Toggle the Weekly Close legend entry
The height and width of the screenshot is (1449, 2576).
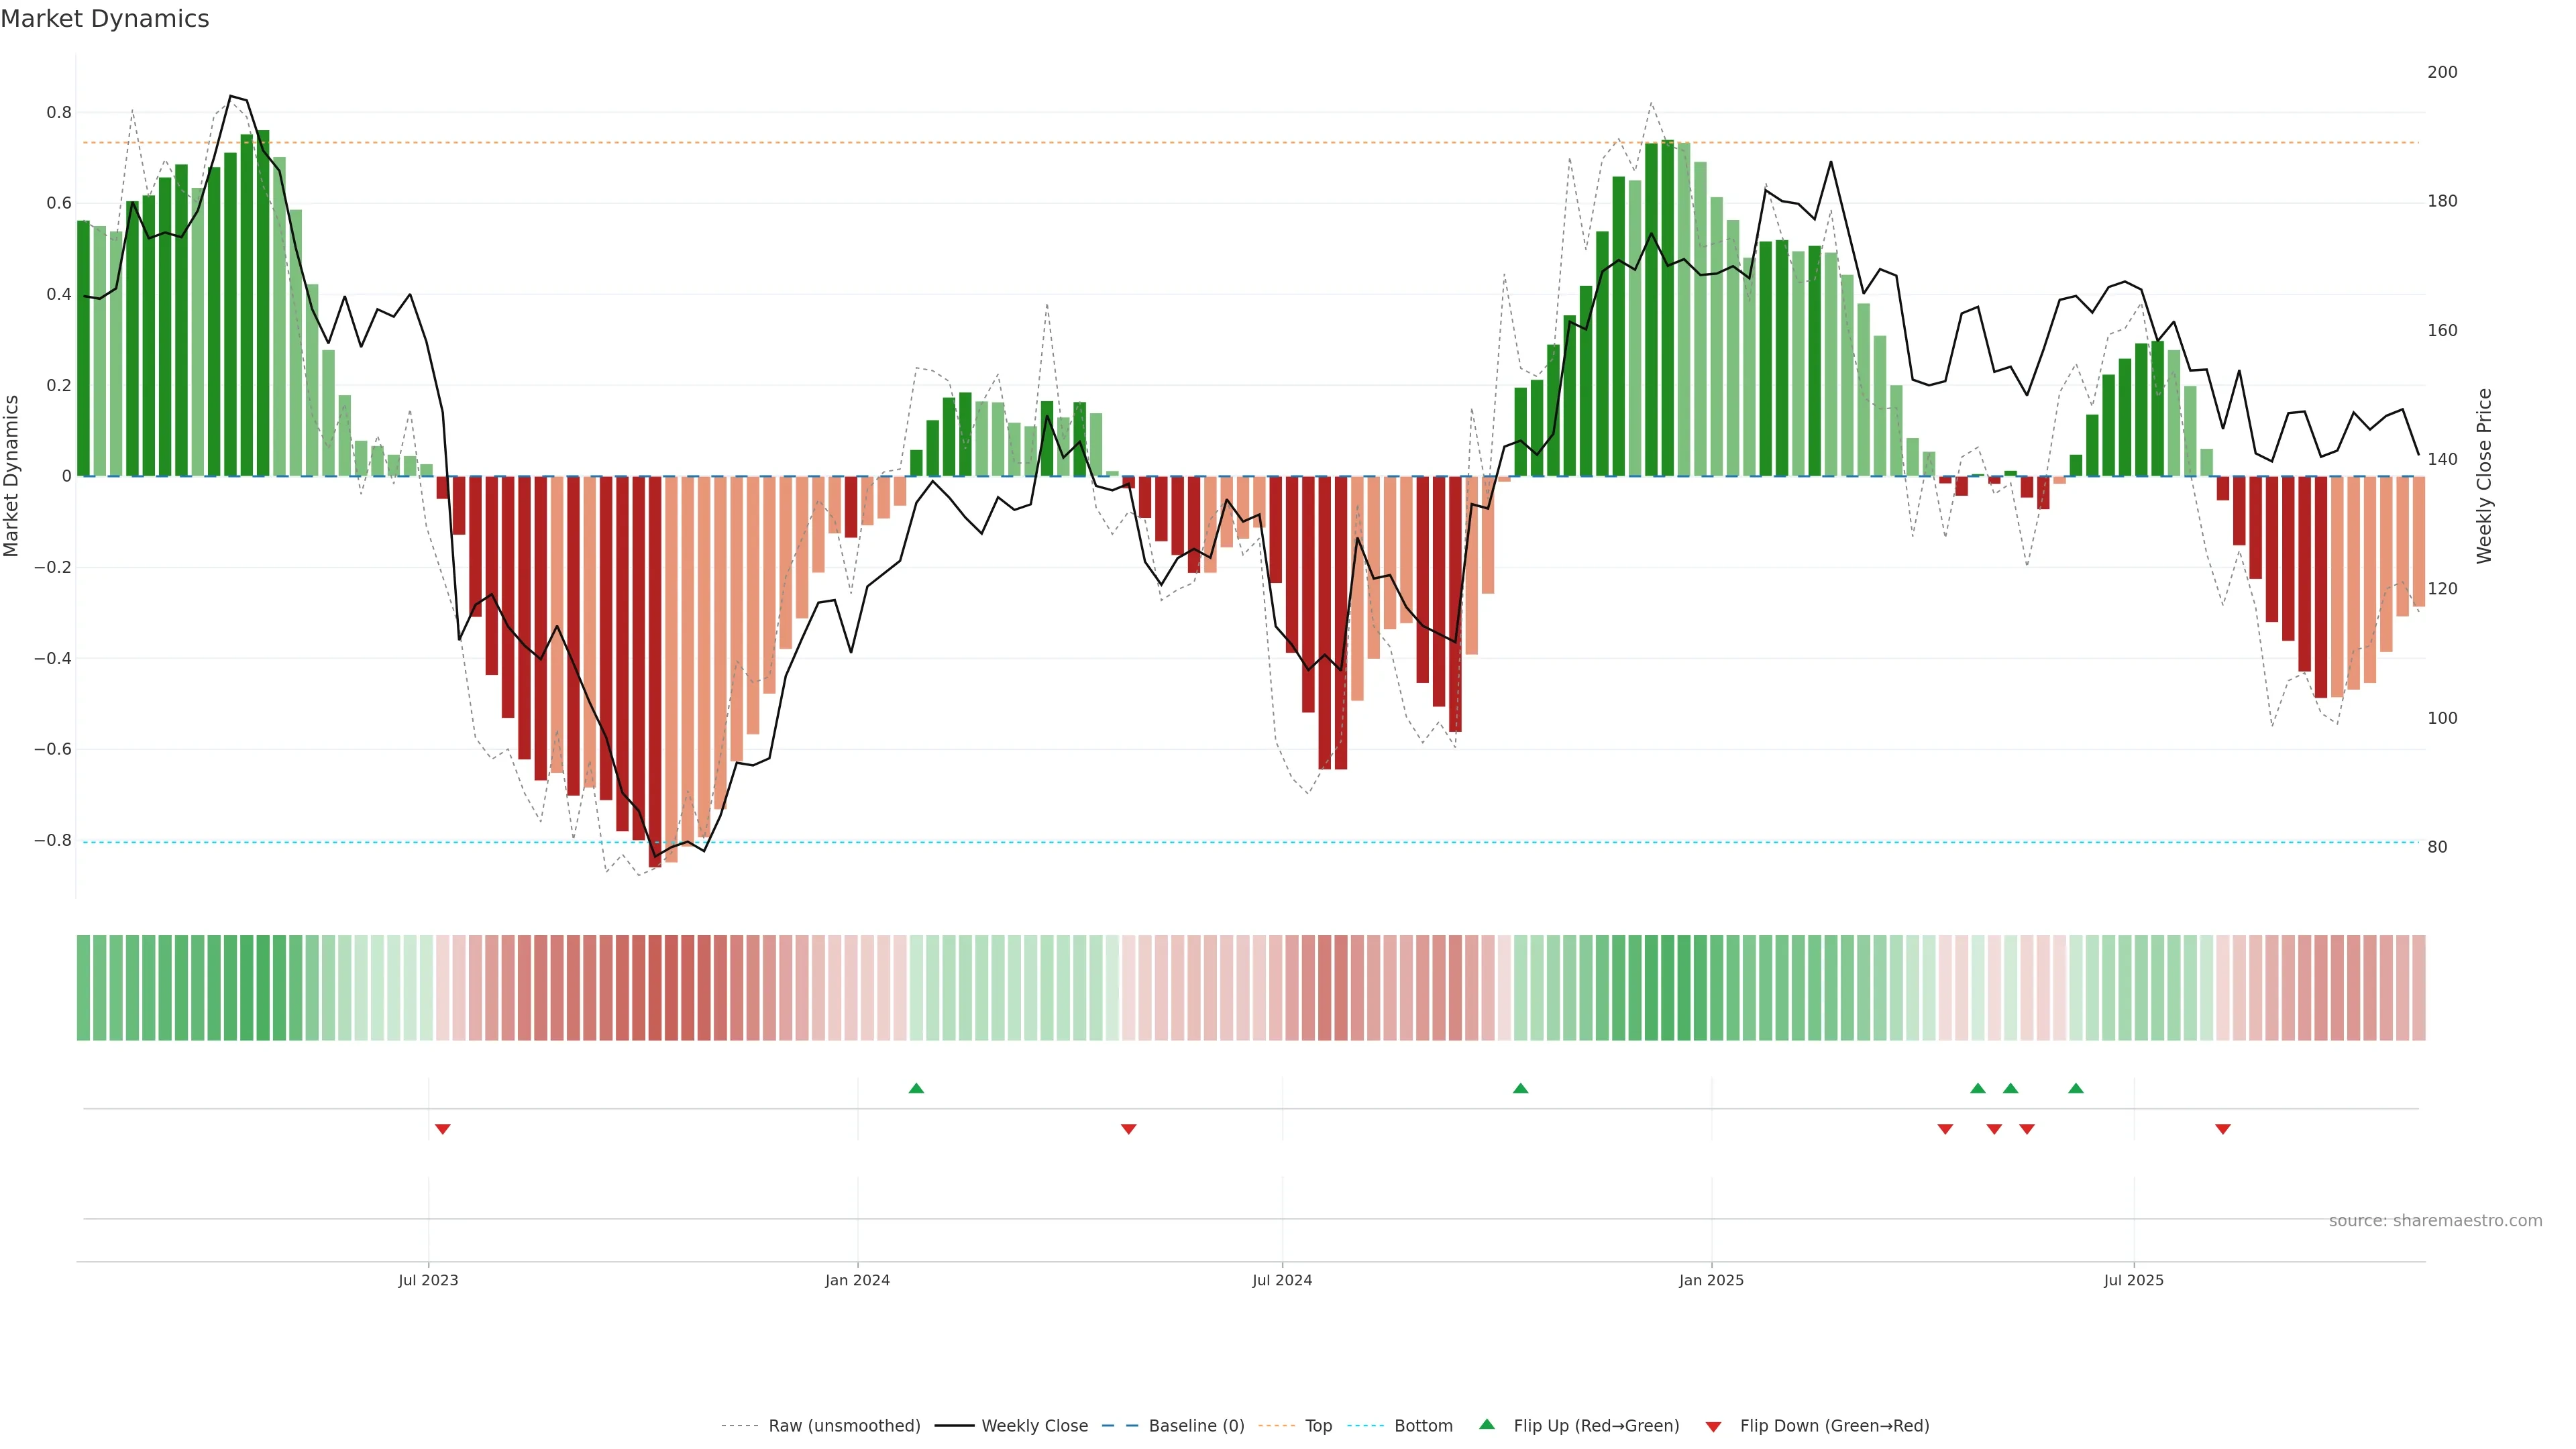pos(1034,1426)
